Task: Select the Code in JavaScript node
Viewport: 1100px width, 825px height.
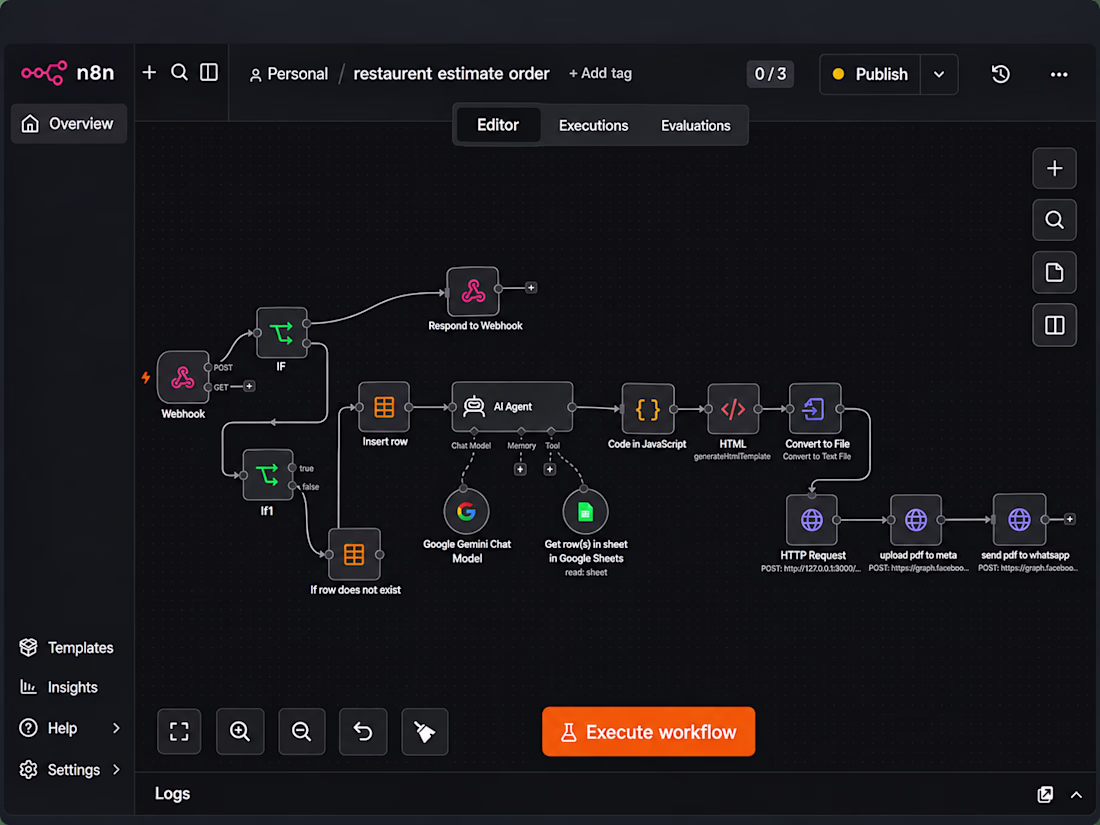Action: click(x=648, y=409)
